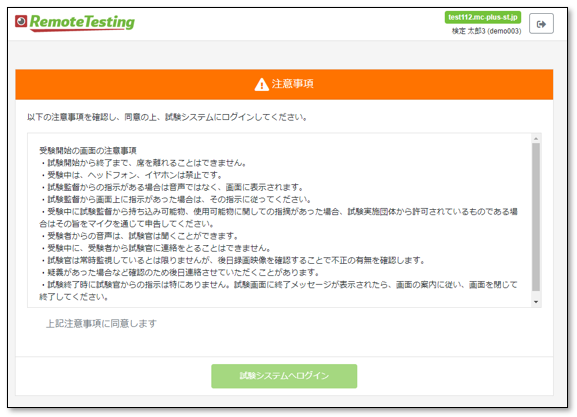577x417 pixels.
Task: Click the green RemoteTesting logo text
Action: 82,22
